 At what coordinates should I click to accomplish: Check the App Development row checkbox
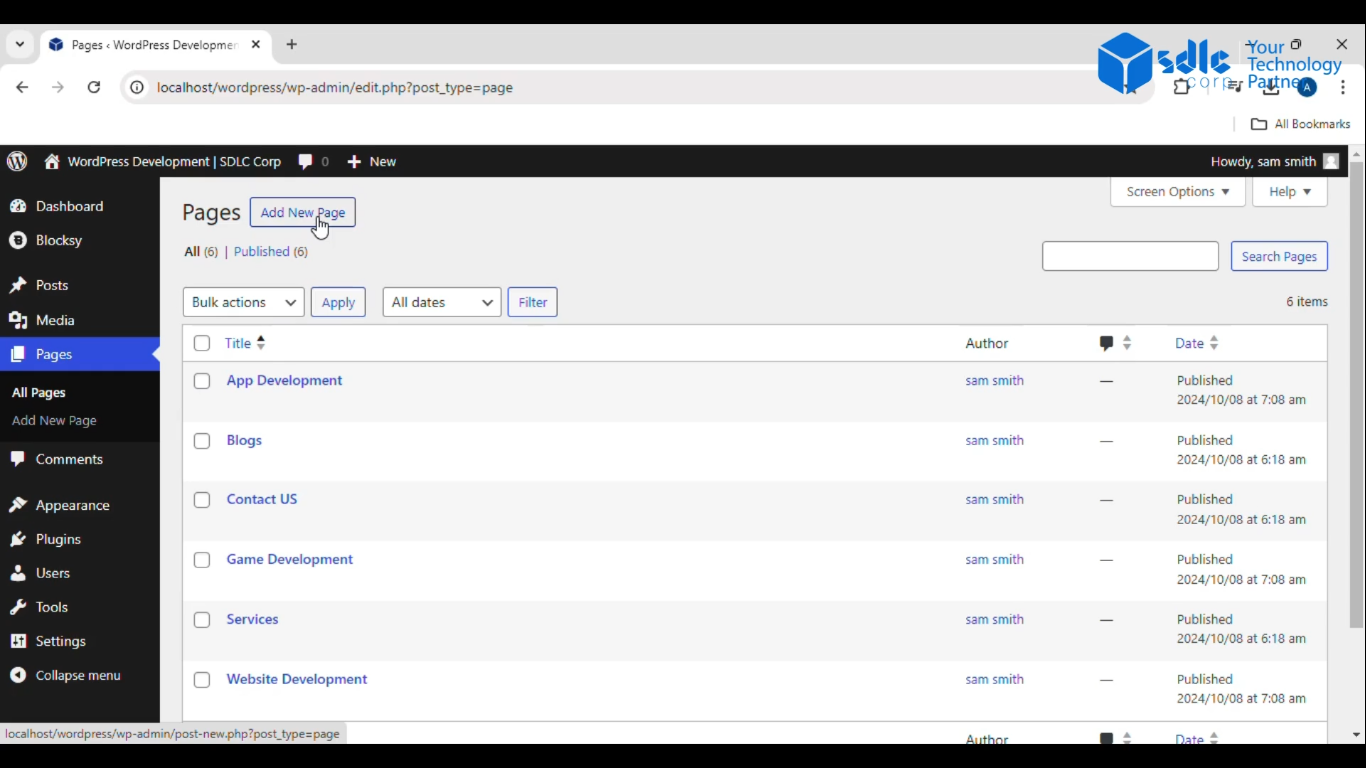tap(202, 381)
